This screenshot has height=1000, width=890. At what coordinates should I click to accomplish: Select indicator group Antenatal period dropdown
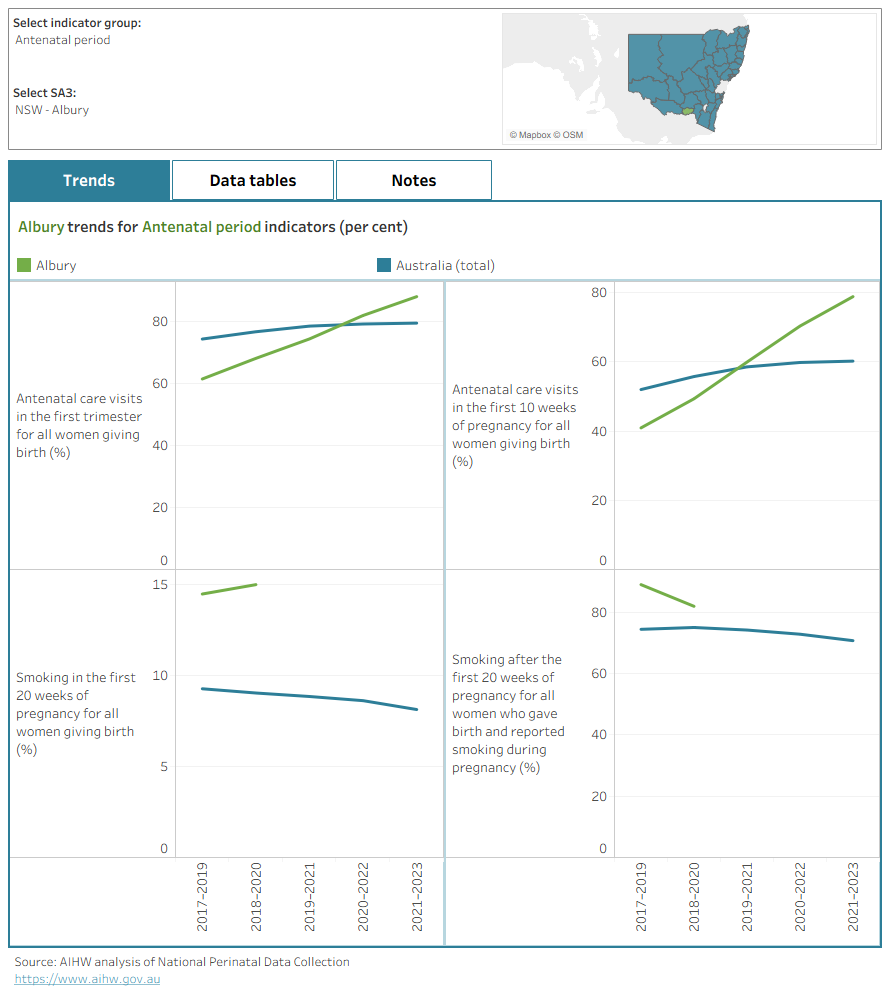click(x=62, y=40)
